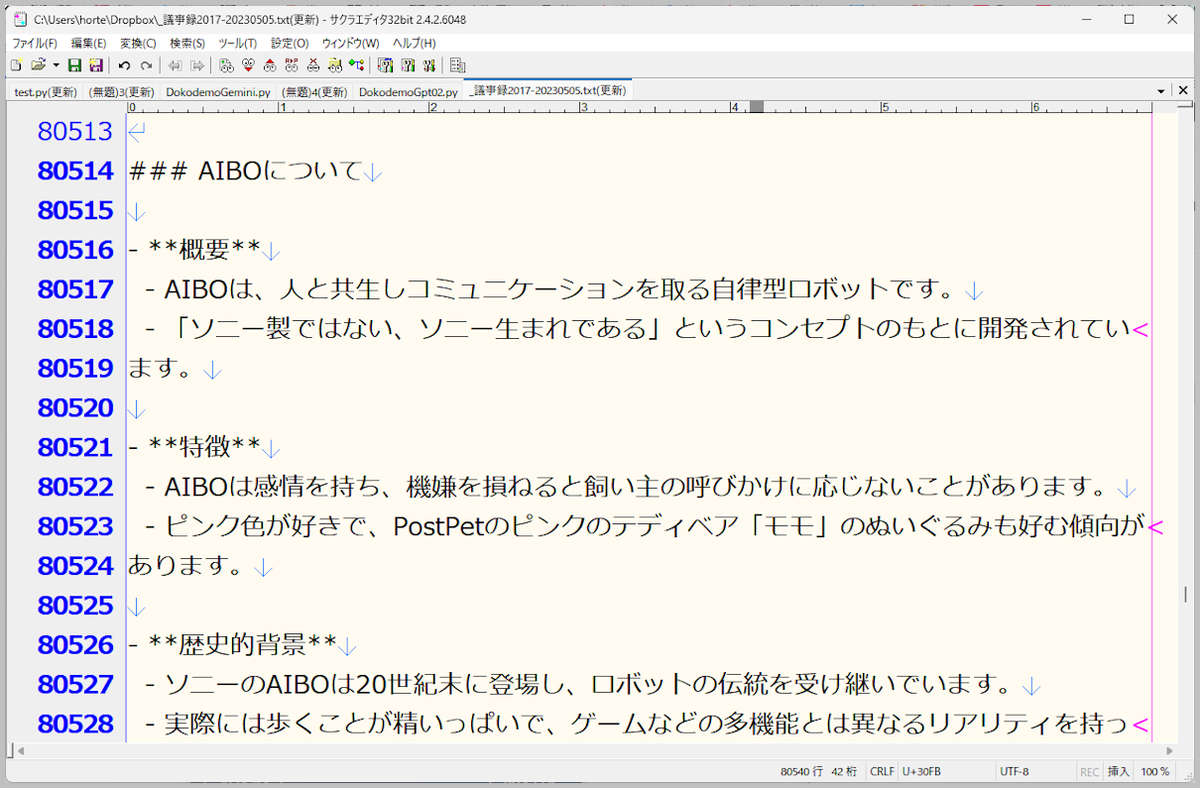
Task: Save the file with green floppy icon
Action: pos(74,65)
